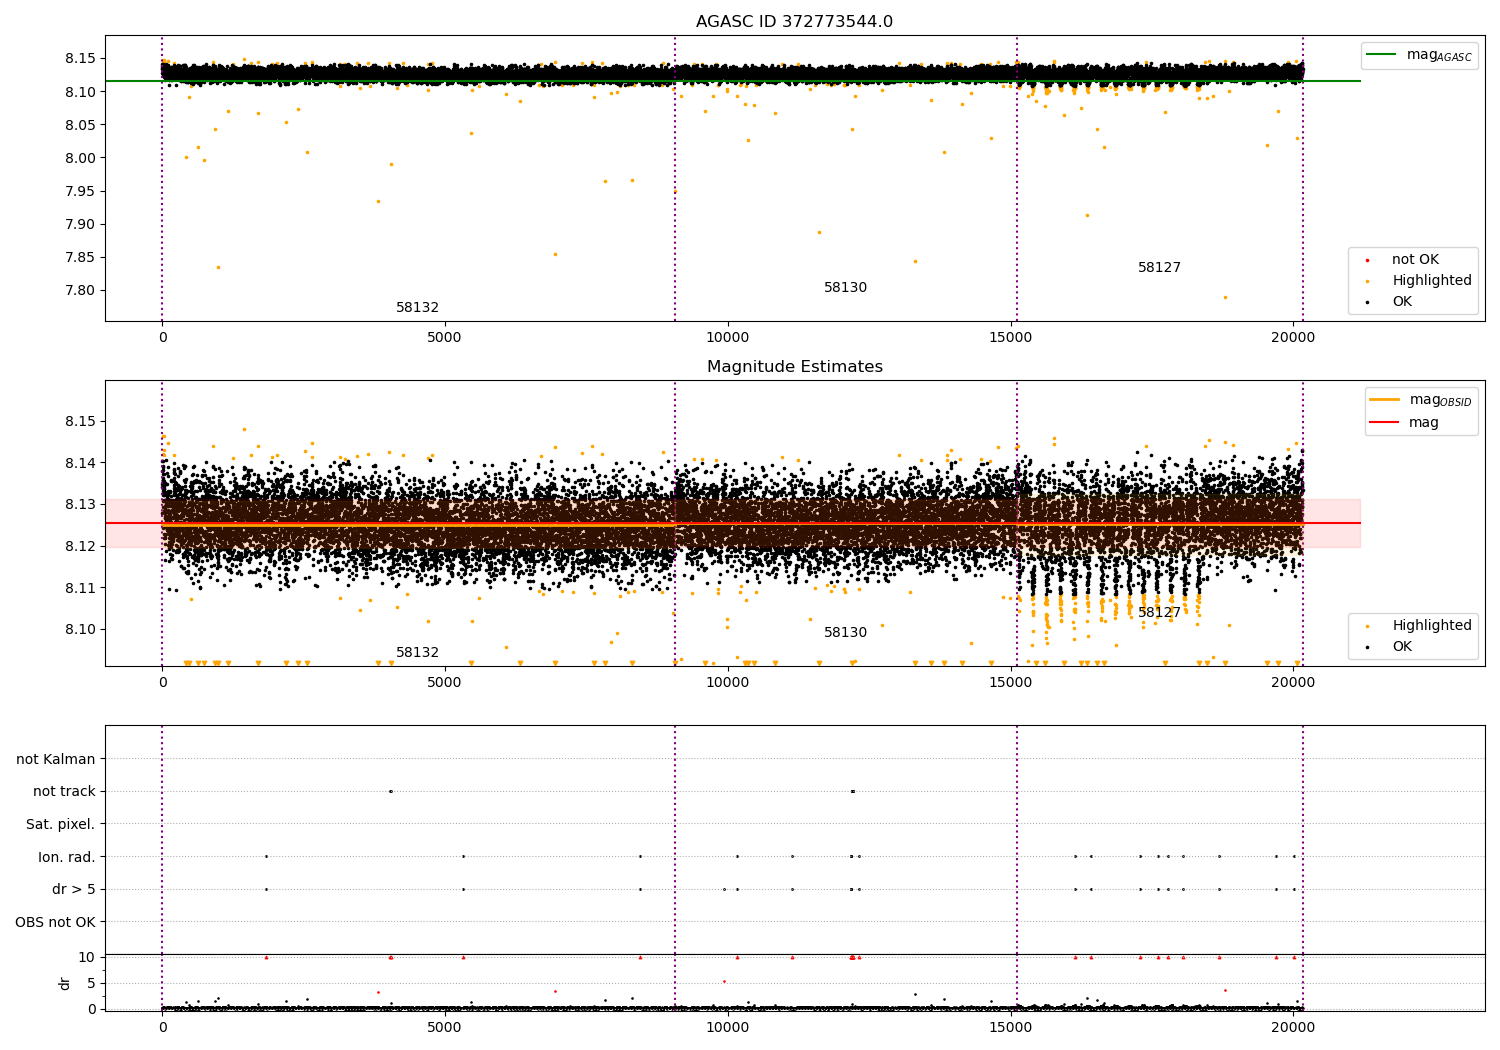Click the 7.80 tick on top y-axis
Viewport: 1500px width, 1050px height.
(x=80, y=291)
